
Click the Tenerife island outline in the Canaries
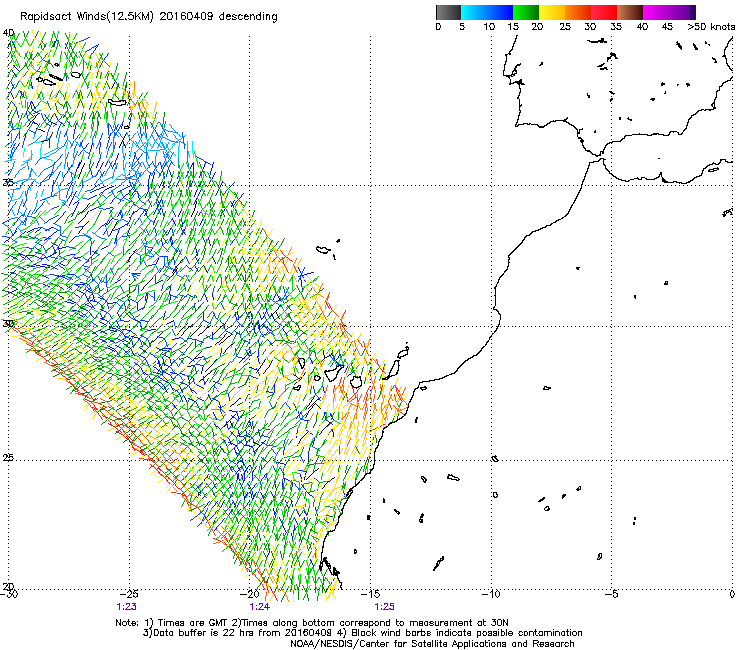[x=334, y=372]
